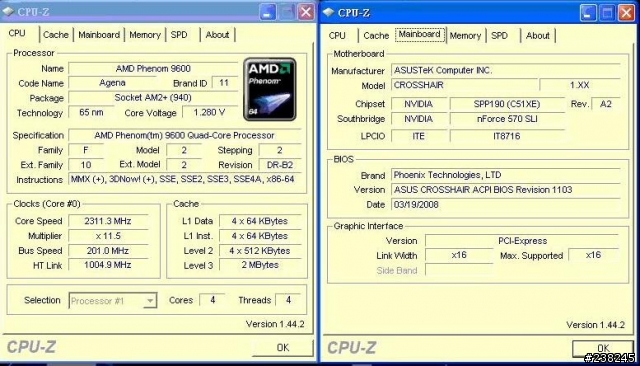Click the empty Side Band field
The image size is (640, 366).
pyautogui.click(x=459, y=270)
